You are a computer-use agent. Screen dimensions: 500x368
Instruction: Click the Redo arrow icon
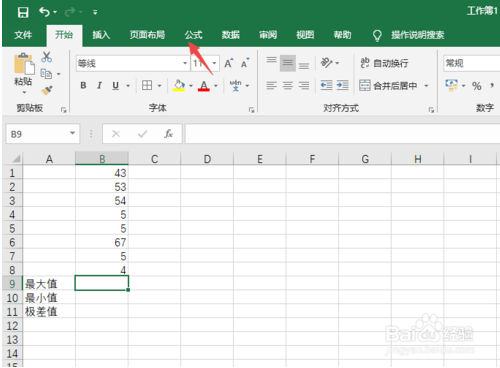coord(70,12)
